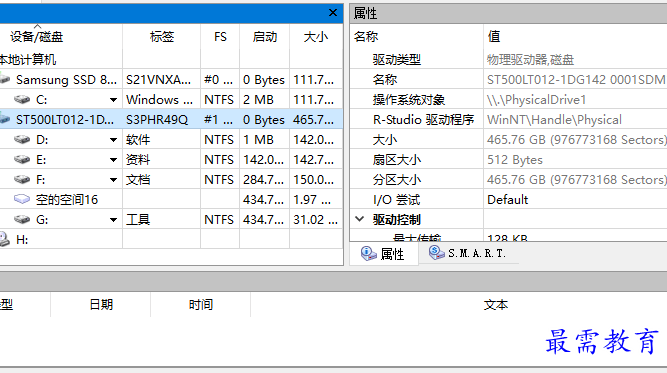Image resolution: width=667 pixels, height=373 pixels.
Task: Click the 31.02 size cell of G:
Action: coord(315,219)
